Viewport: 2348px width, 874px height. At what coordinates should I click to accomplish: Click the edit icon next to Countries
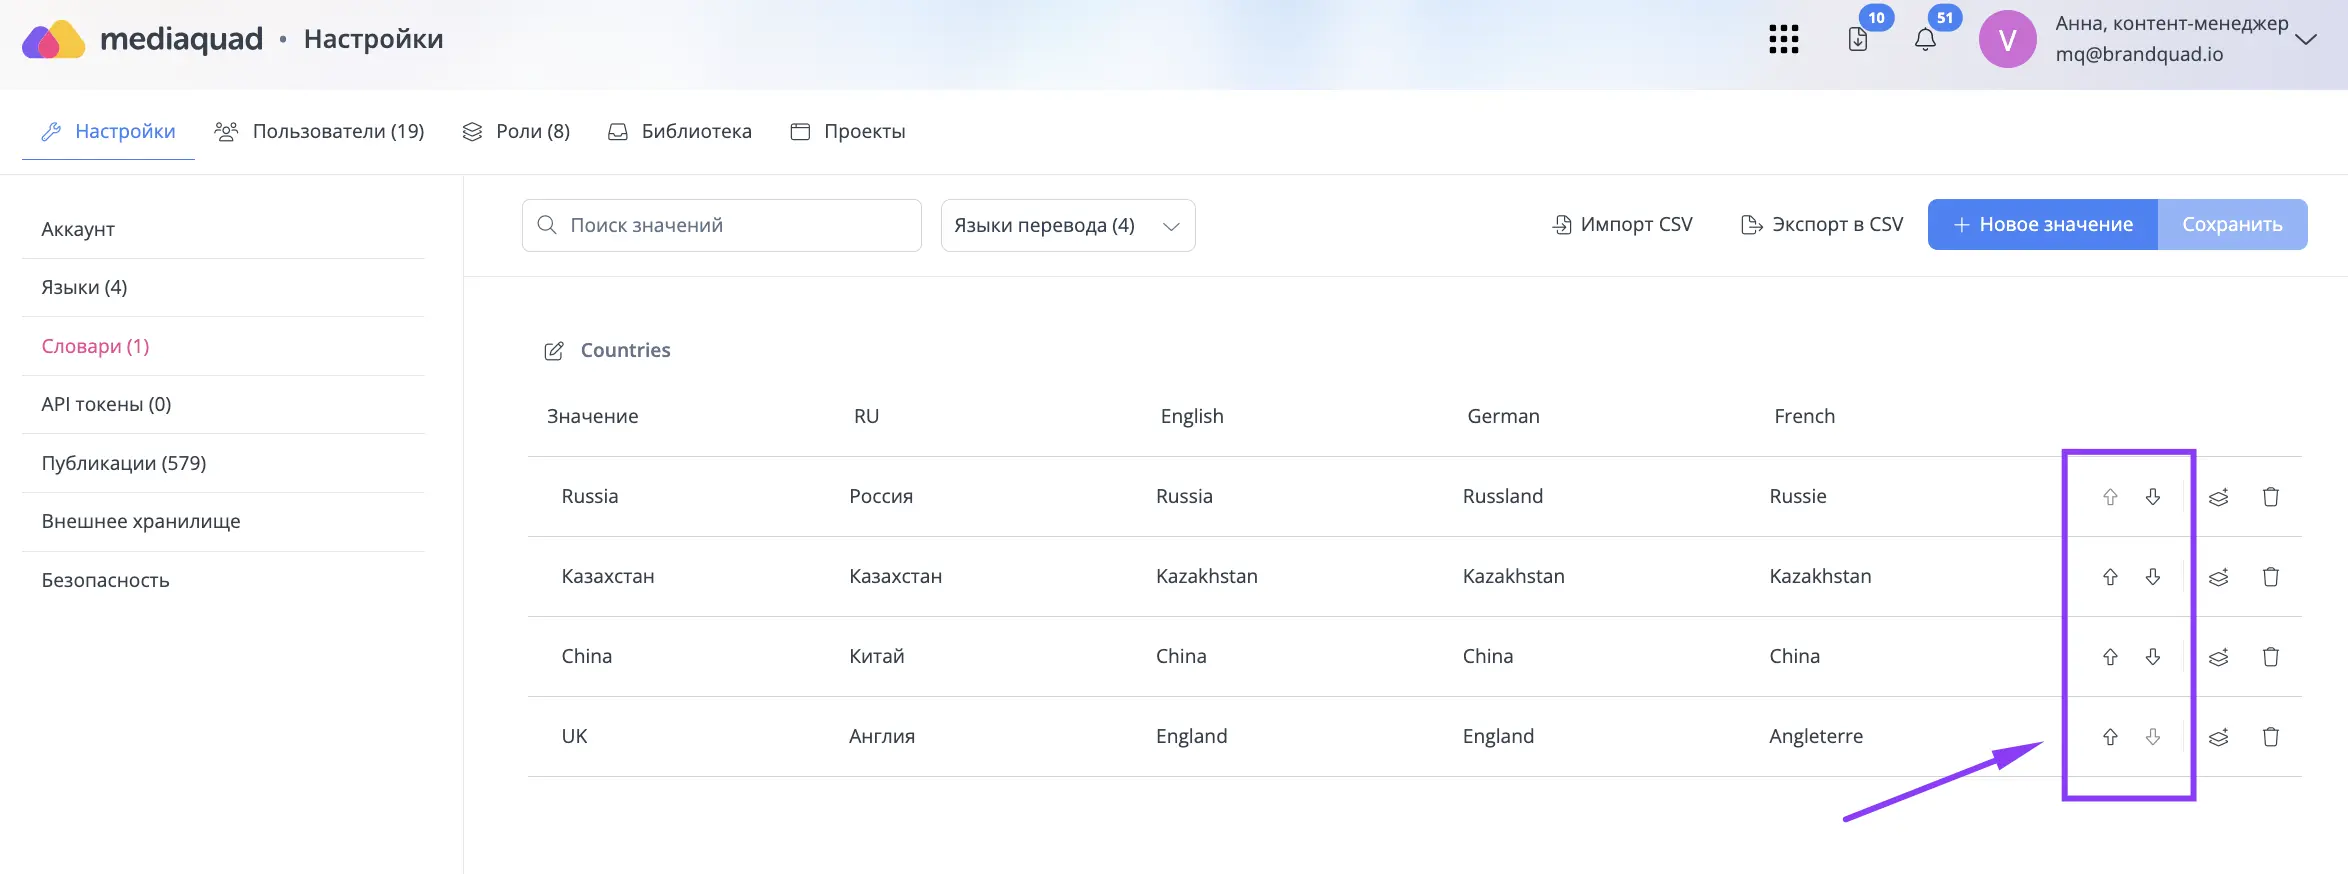[553, 351]
